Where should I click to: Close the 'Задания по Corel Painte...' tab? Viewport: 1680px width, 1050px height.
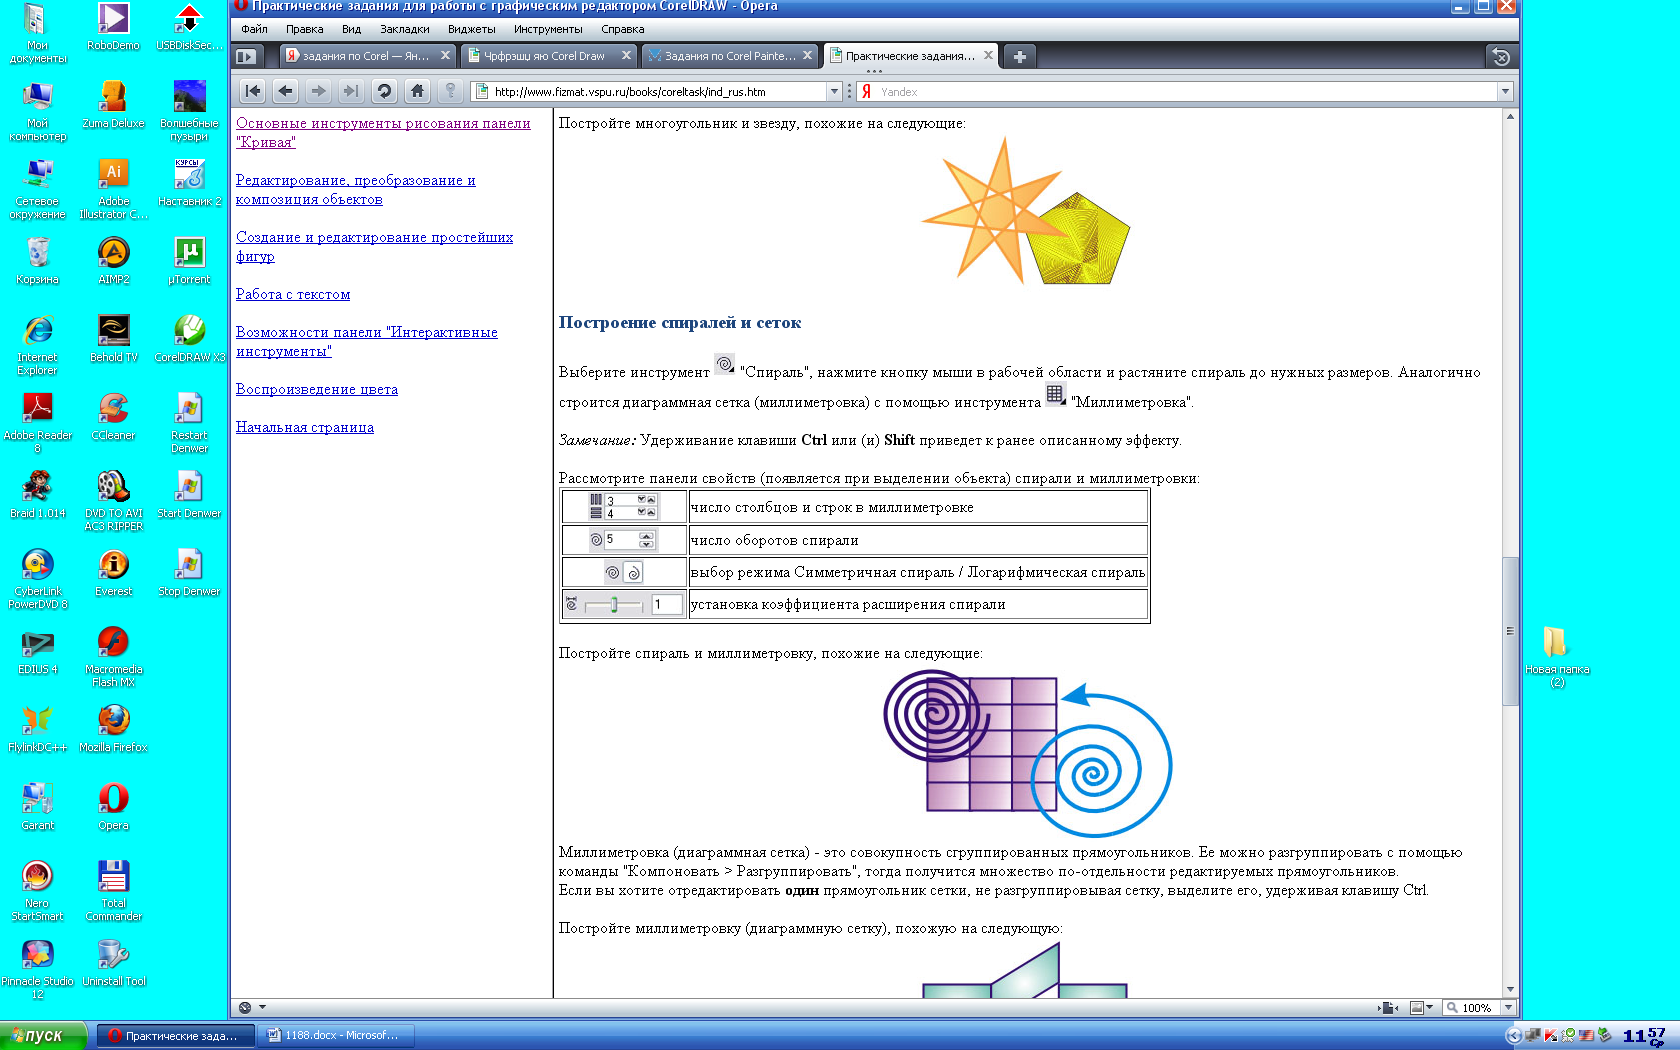click(807, 56)
